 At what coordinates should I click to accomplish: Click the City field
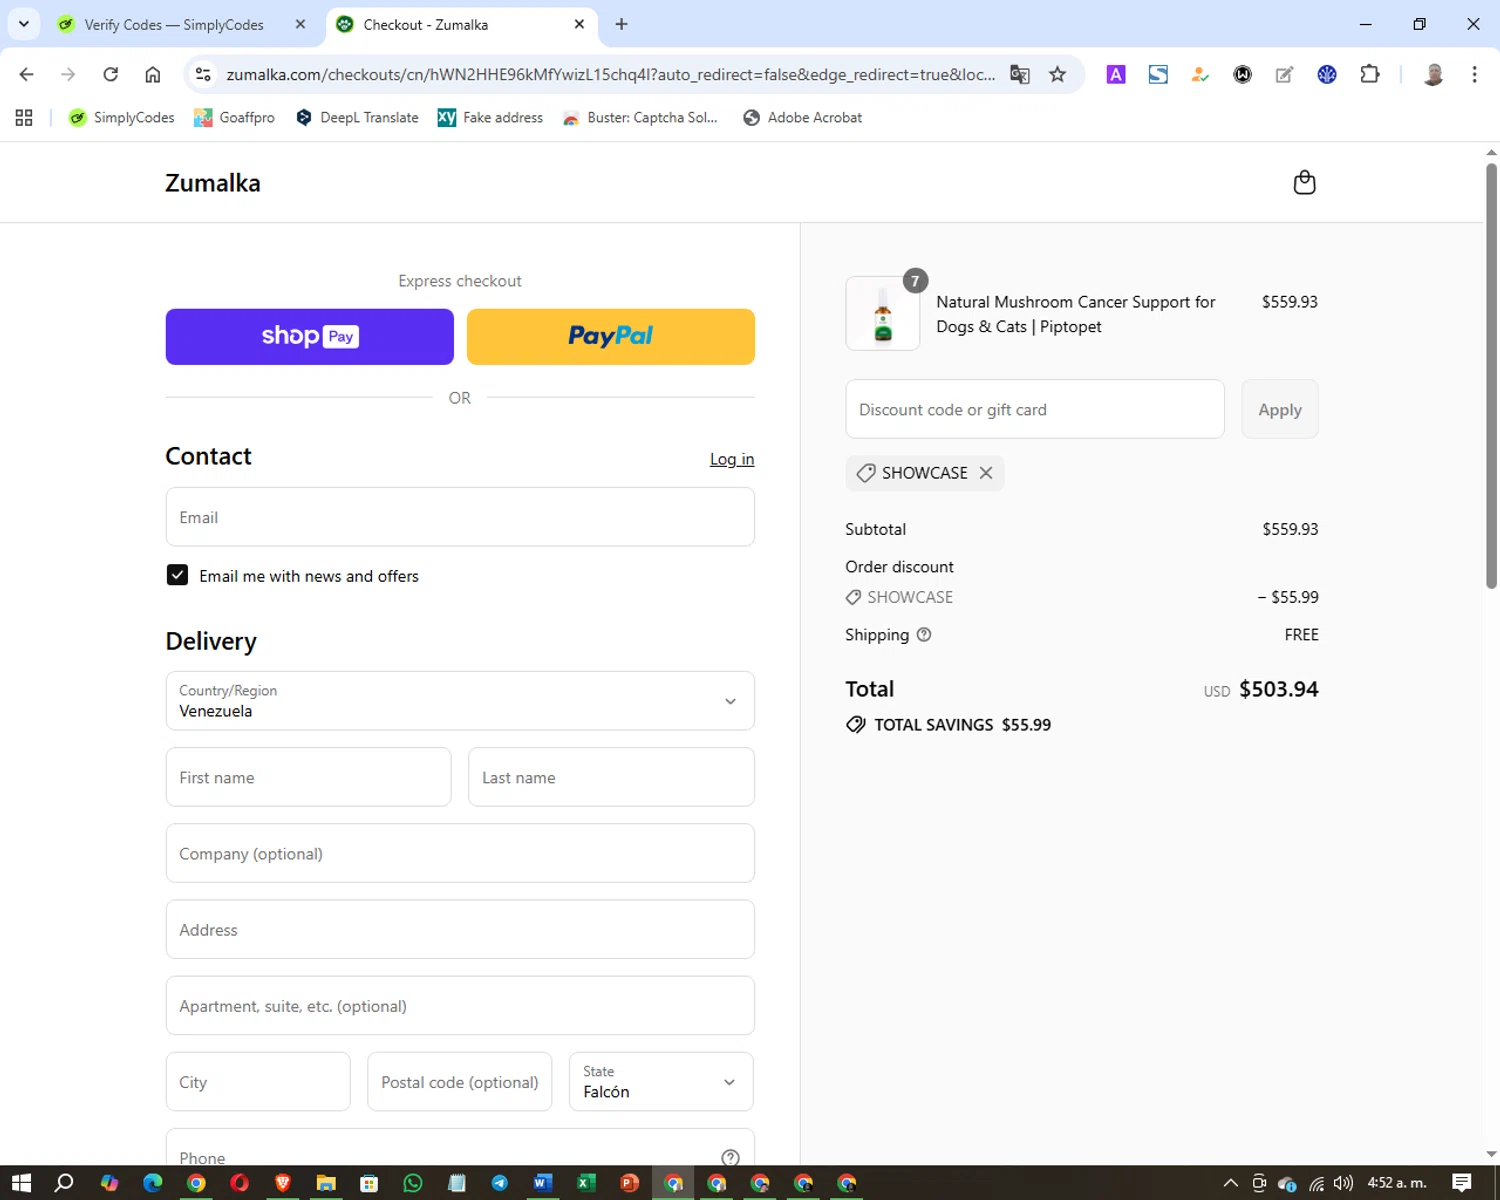point(258,1082)
